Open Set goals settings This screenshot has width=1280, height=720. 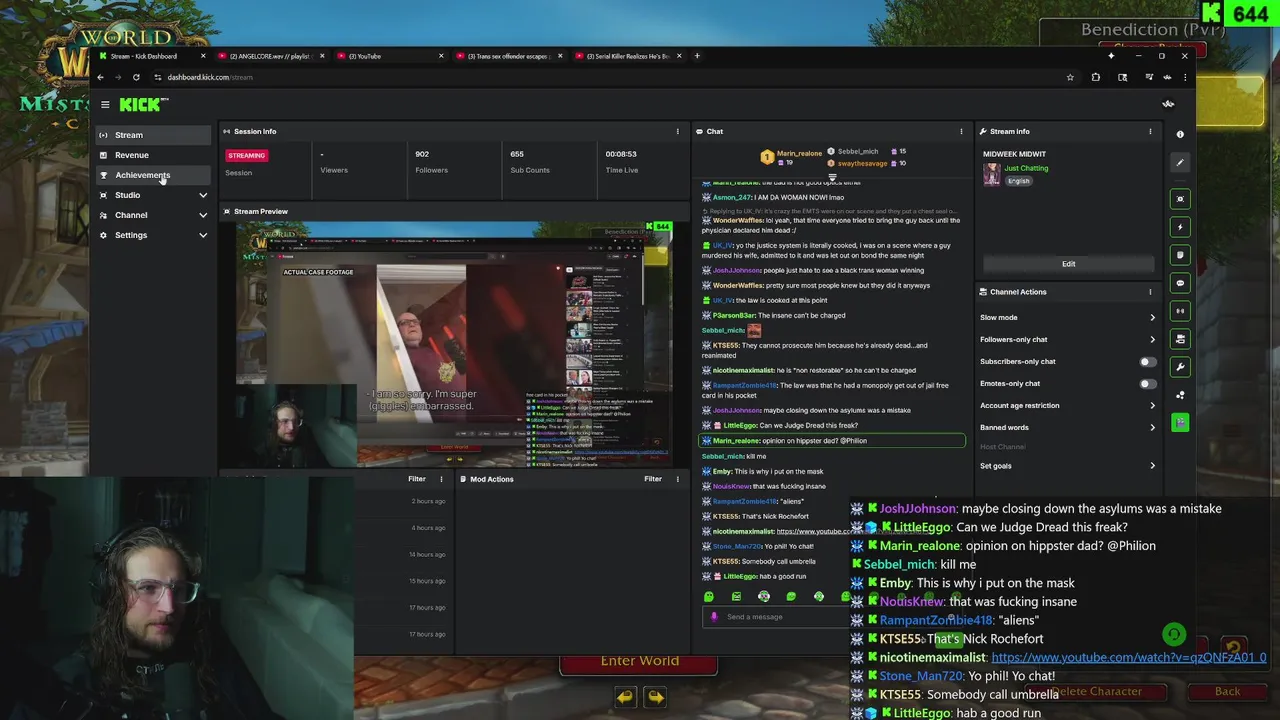1068,466
